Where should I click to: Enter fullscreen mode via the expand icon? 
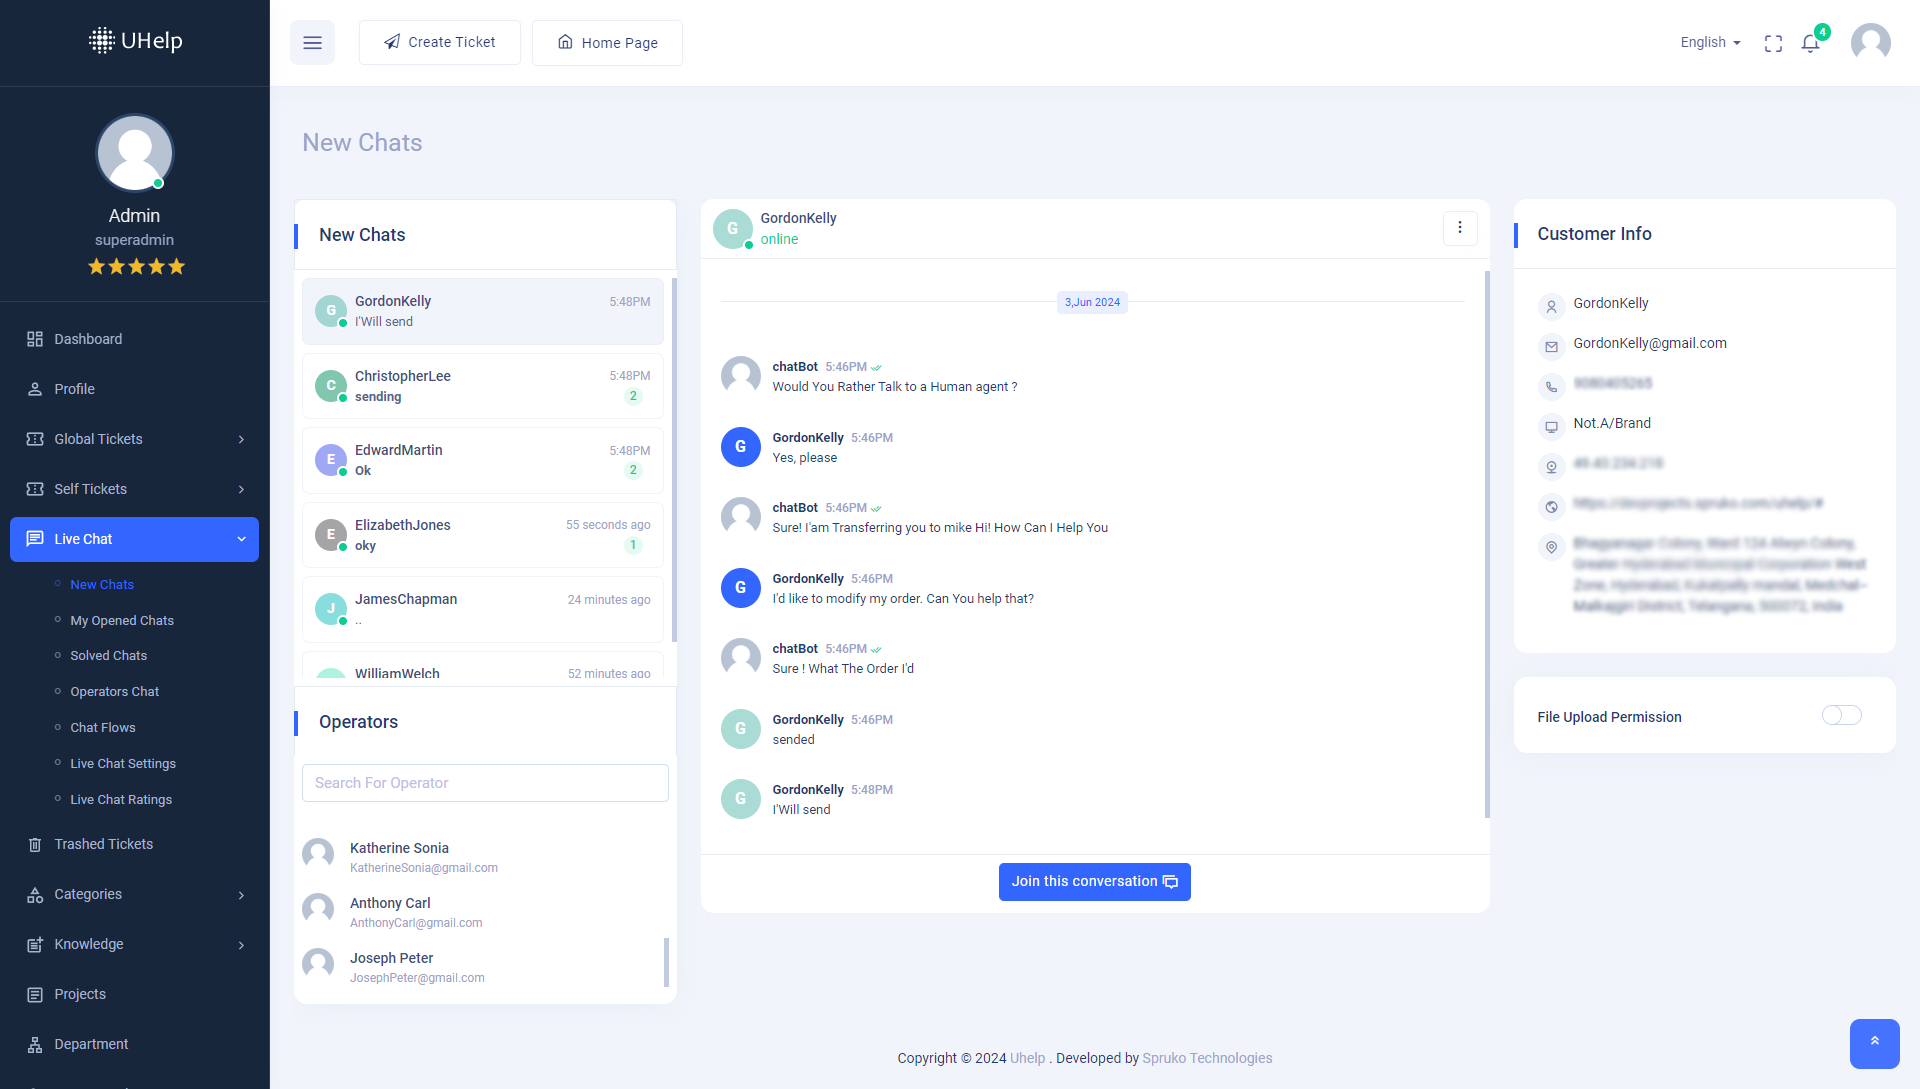click(x=1773, y=43)
